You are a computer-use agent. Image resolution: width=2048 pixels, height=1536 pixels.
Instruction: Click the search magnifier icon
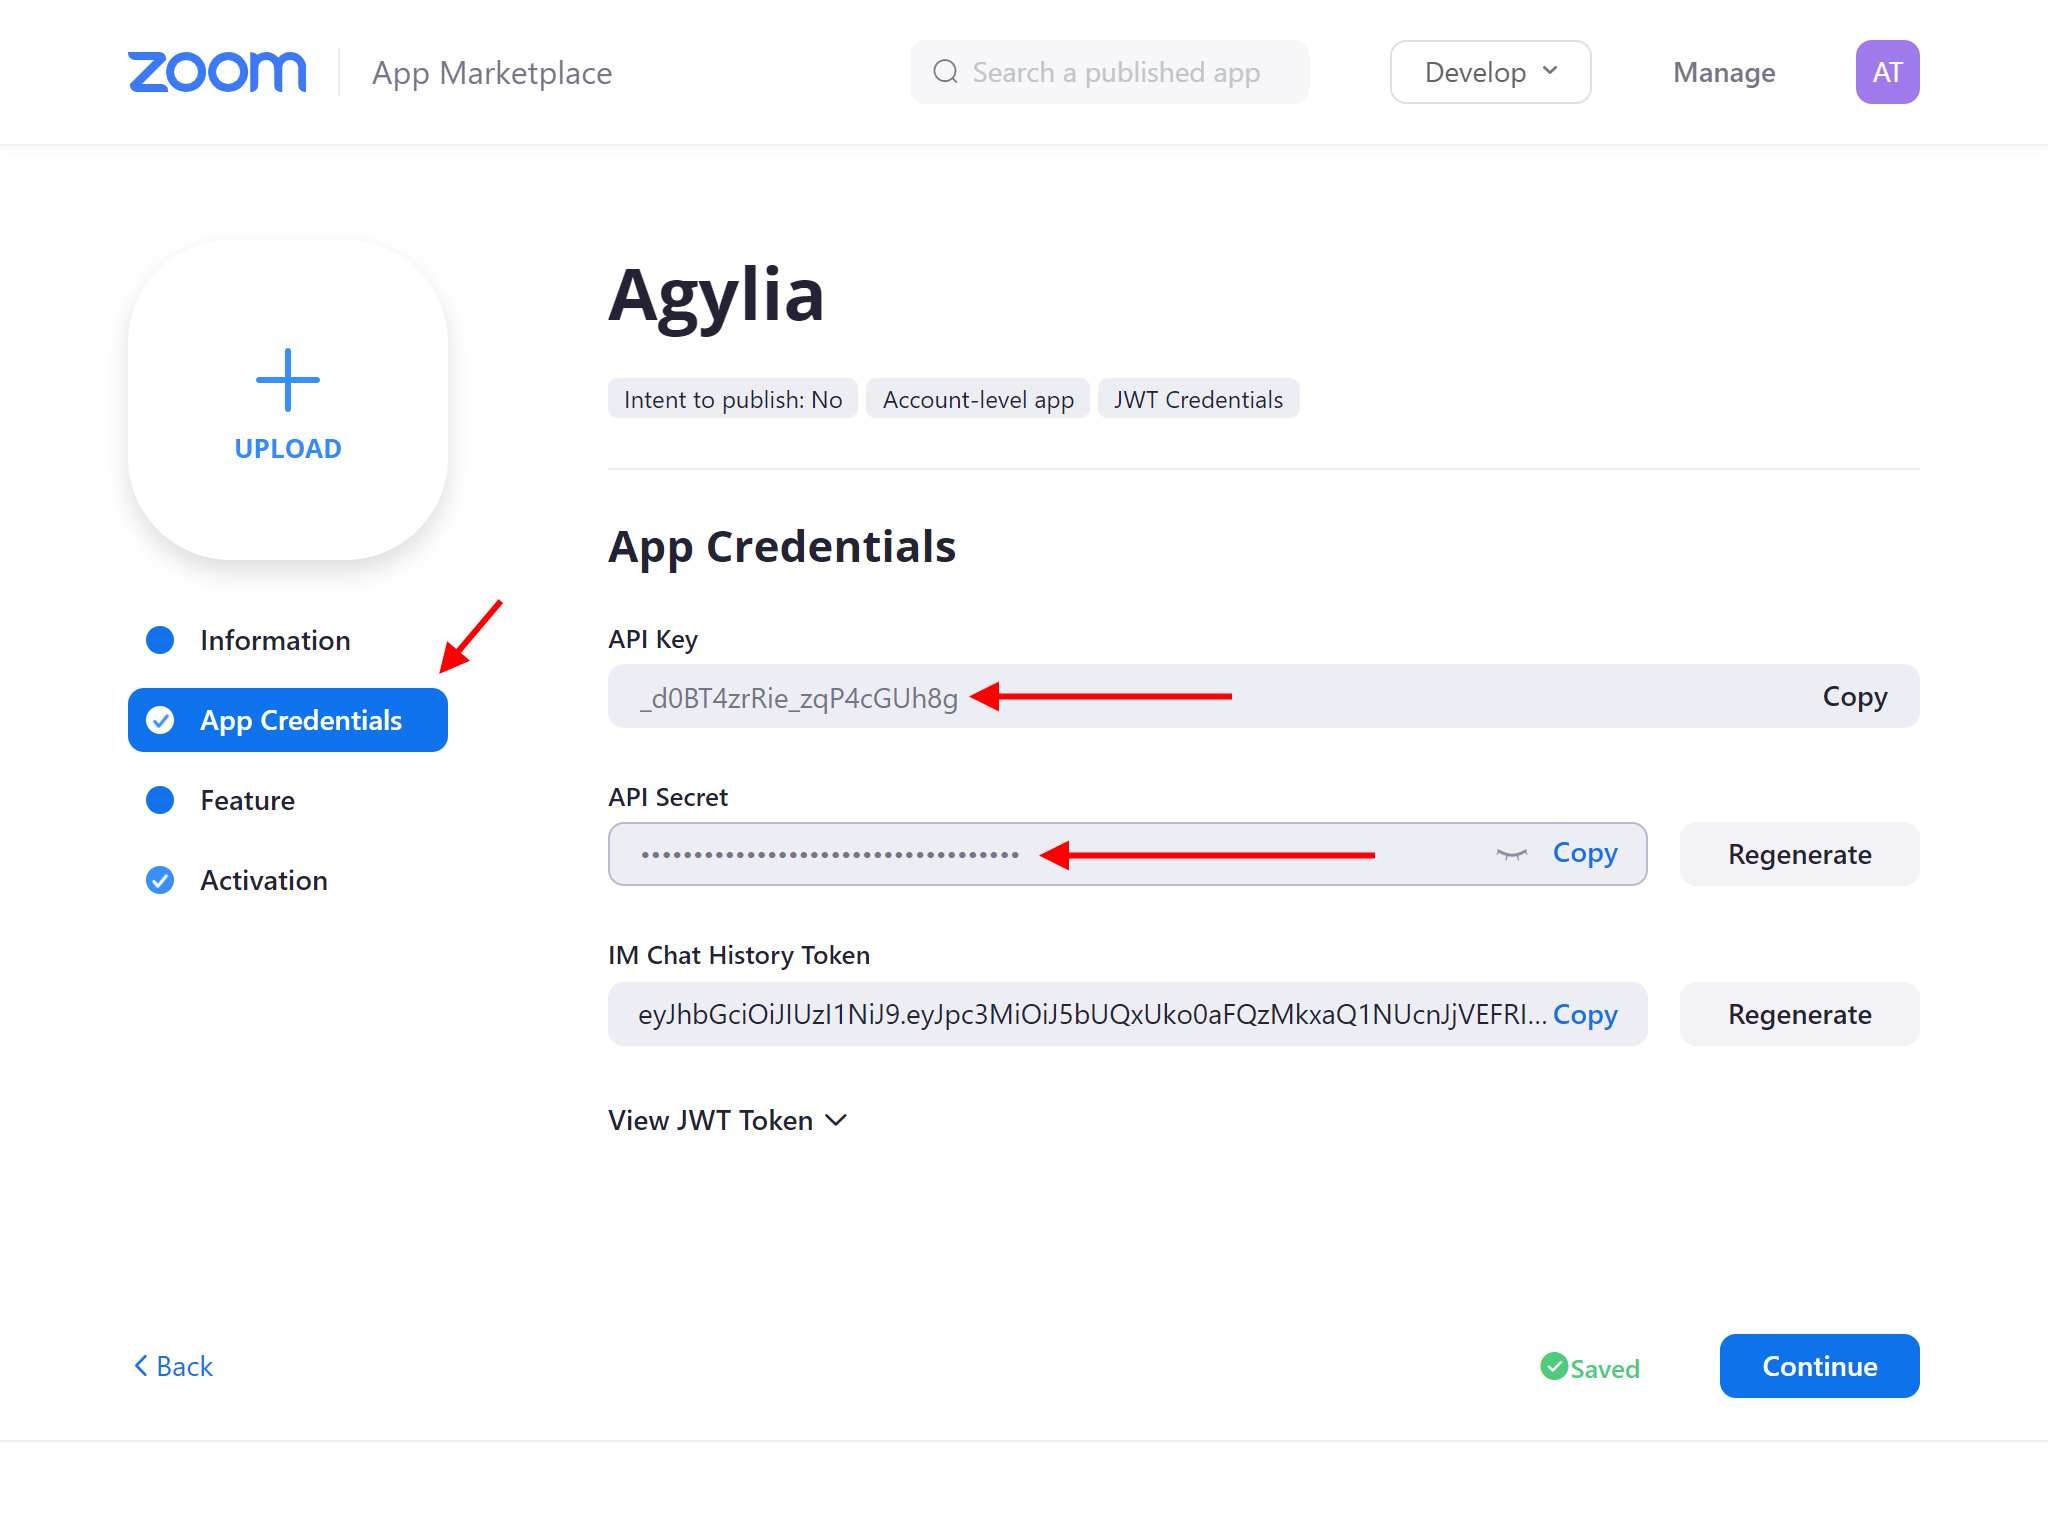945,72
